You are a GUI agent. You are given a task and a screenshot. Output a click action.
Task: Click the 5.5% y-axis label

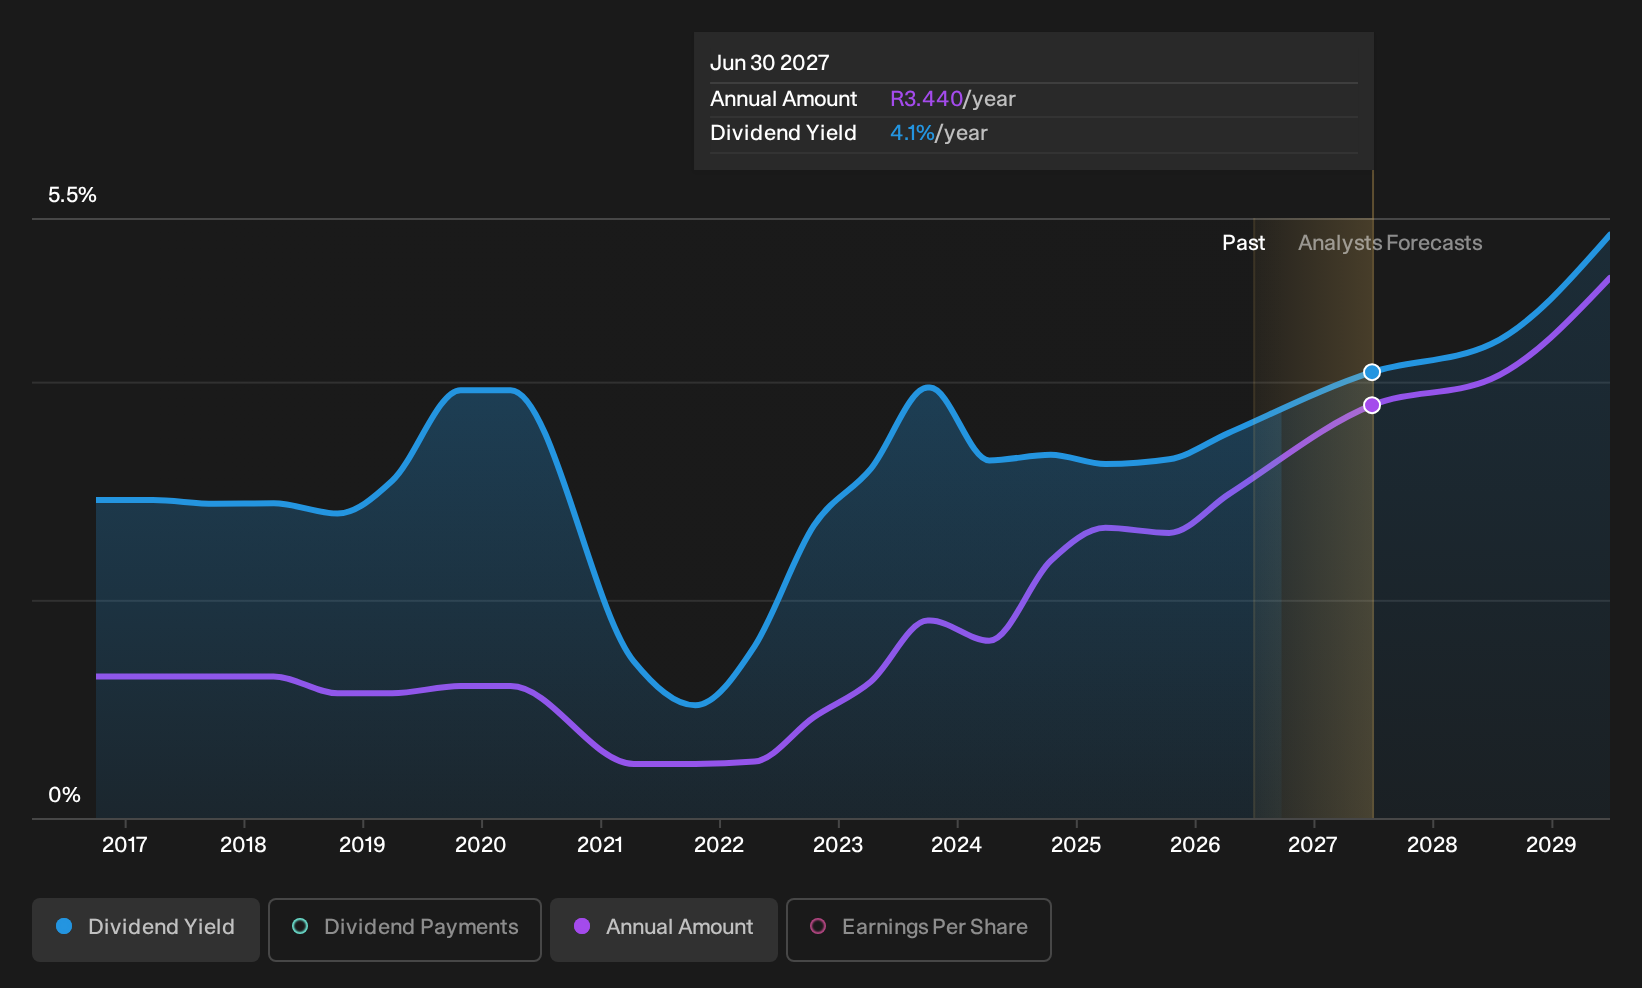[72, 195]
